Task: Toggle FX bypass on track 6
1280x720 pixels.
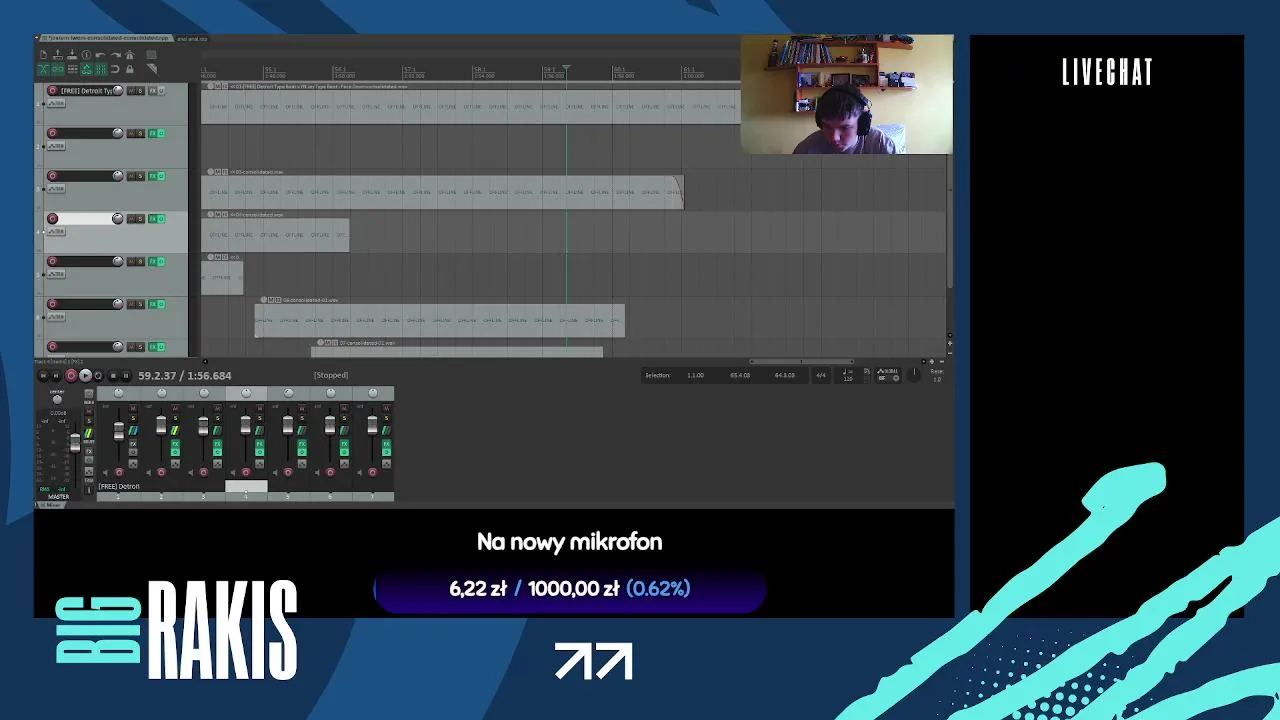Action: (x=161, y=304)
